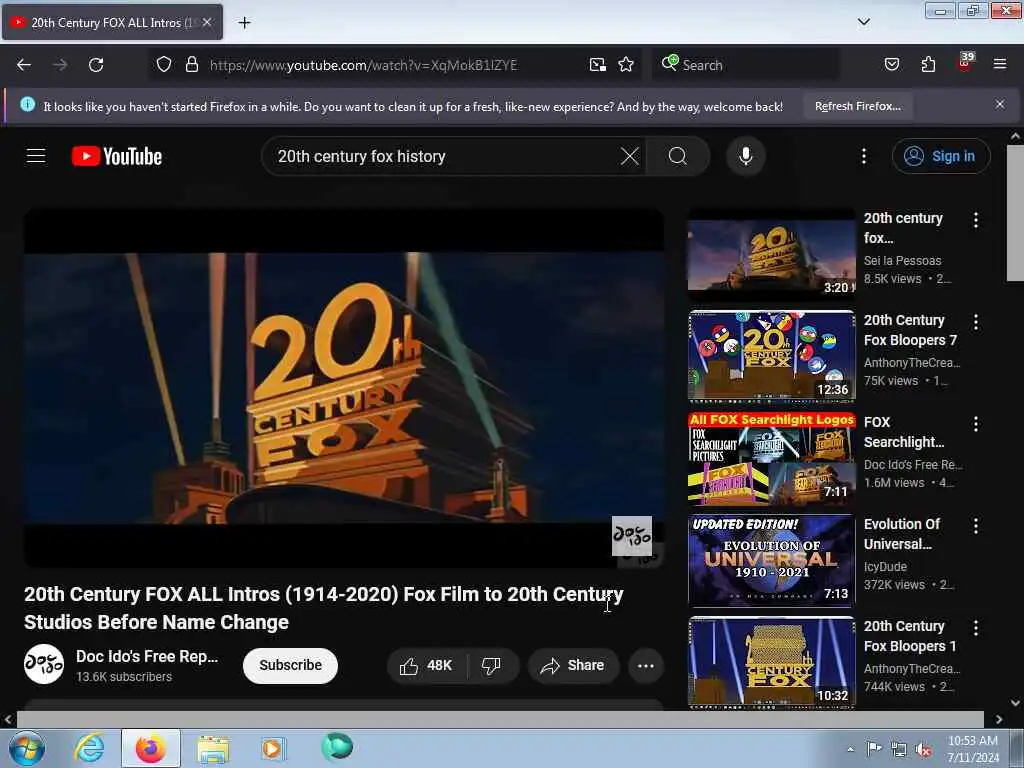The height and width of the screenshot is (768, 1024).
Task: Open options menu for Fox Bloopers 1
Action: 976,628
